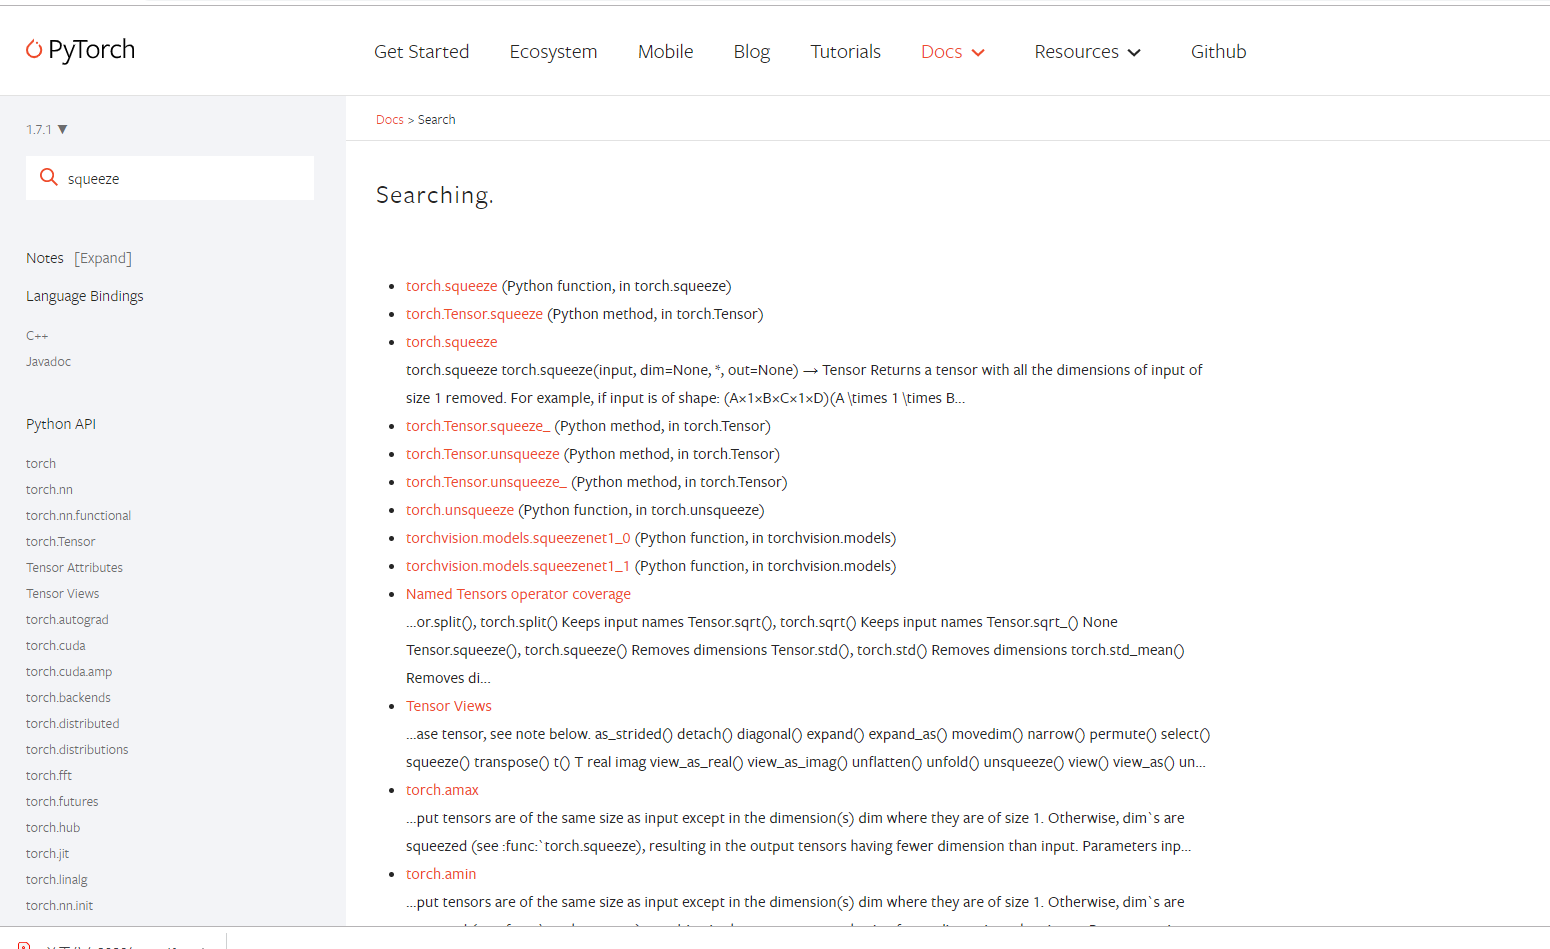Viewport: 1550px width, 949px height.
Task: Select torch.futures in the sidebar
Action: (62, 802)
